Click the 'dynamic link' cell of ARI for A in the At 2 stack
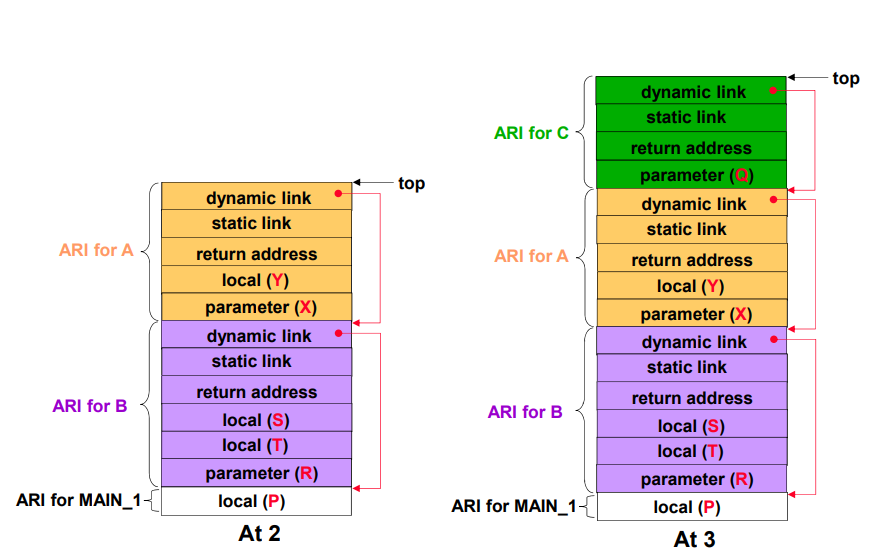The image size is (869, 557). pos(257,196)
